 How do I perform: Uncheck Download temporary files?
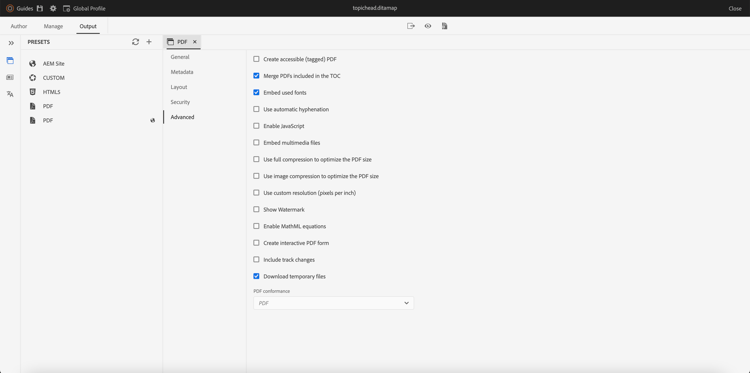(x=256, y=276)
